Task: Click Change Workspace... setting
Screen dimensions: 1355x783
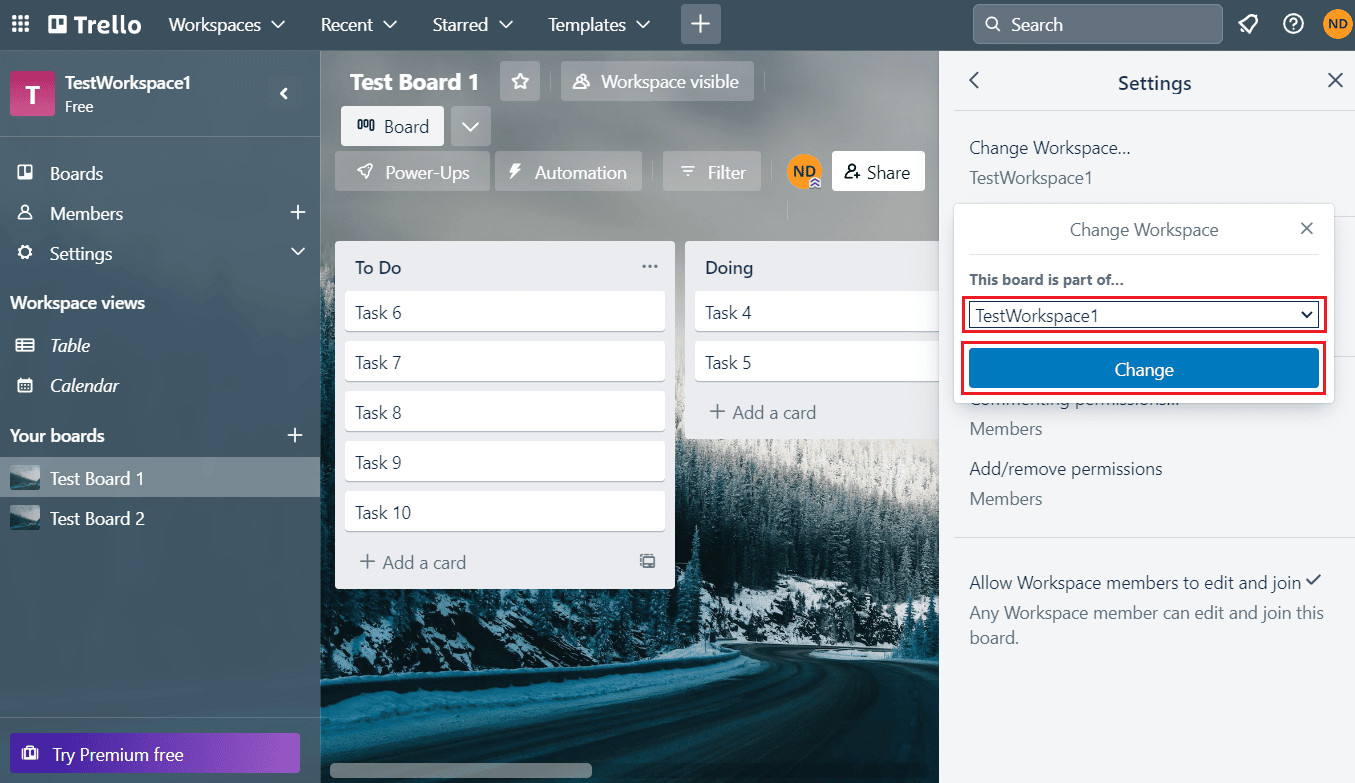Action: [1050, 148]
